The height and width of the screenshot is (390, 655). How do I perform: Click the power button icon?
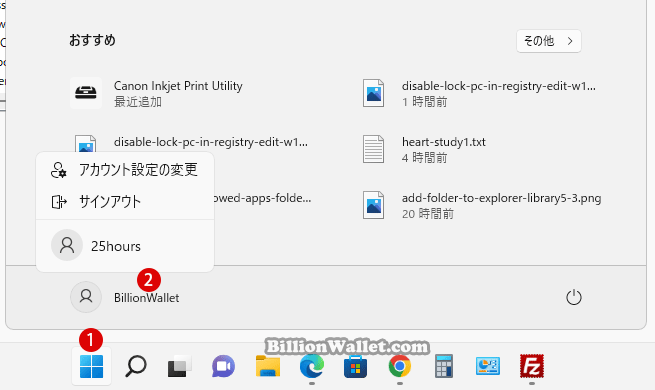pyautogui.click(x=574, y=297)
